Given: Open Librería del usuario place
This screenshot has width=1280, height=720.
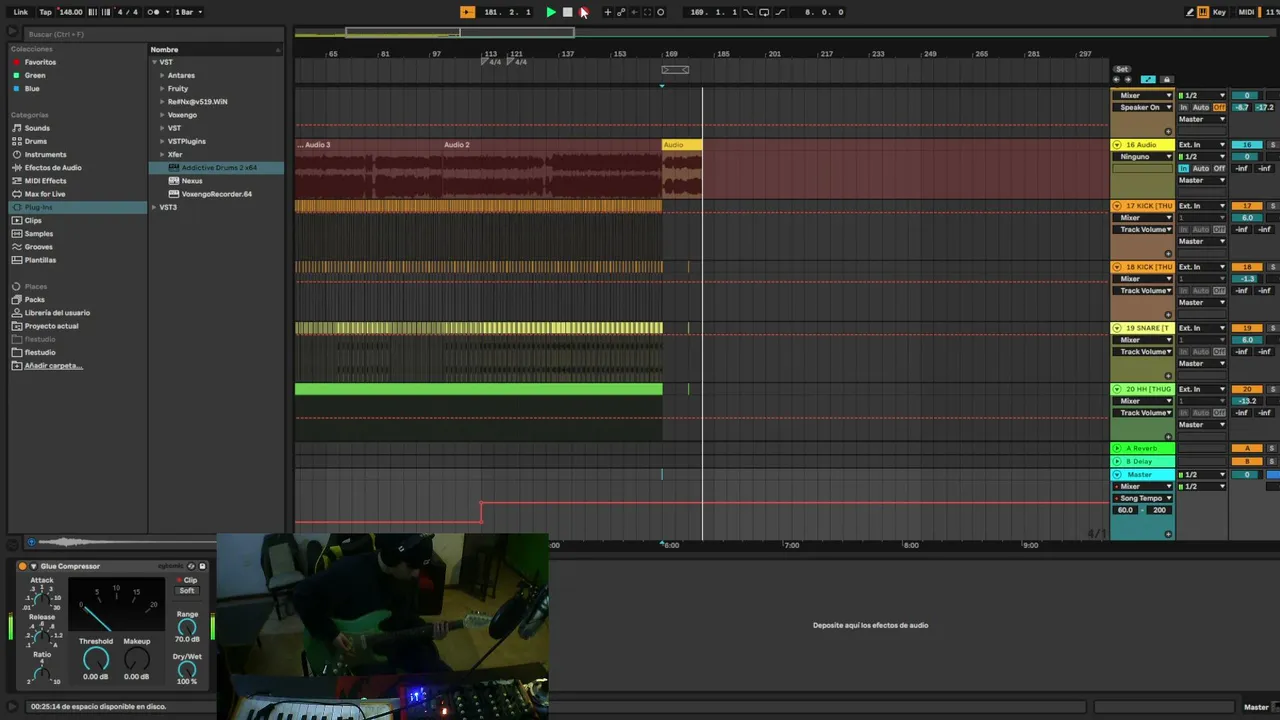Looking at the screenshot, I should 57,313.
